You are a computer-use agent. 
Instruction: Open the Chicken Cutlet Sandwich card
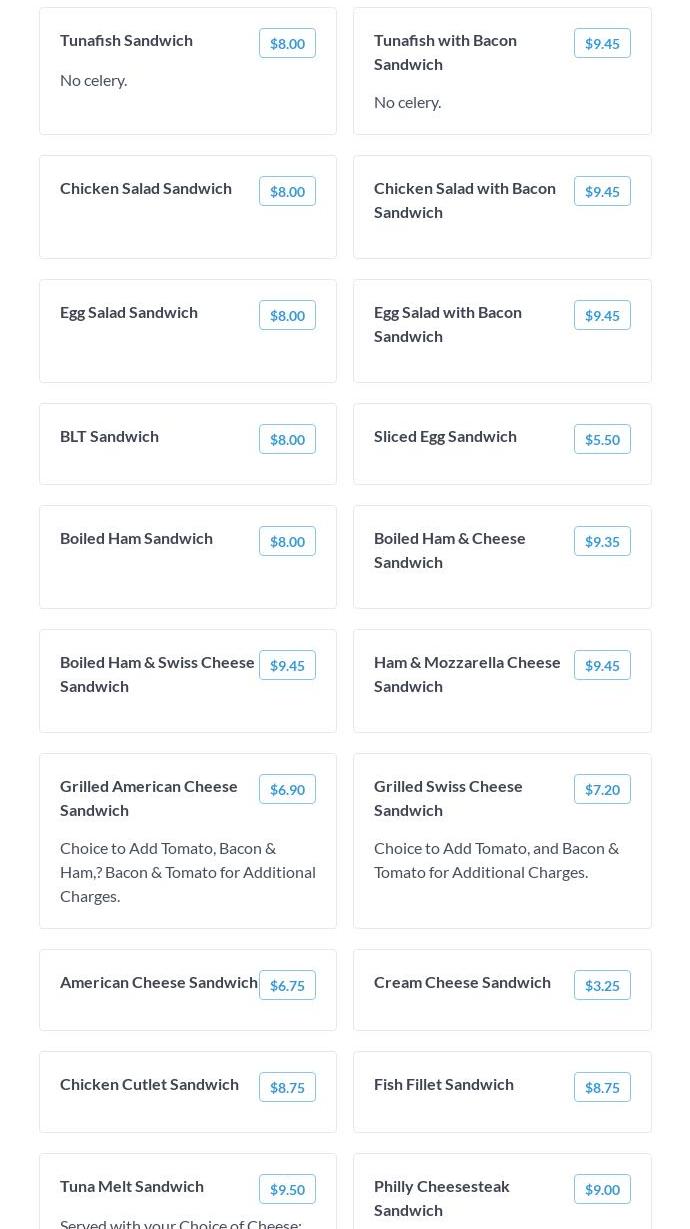point(188,1092)
